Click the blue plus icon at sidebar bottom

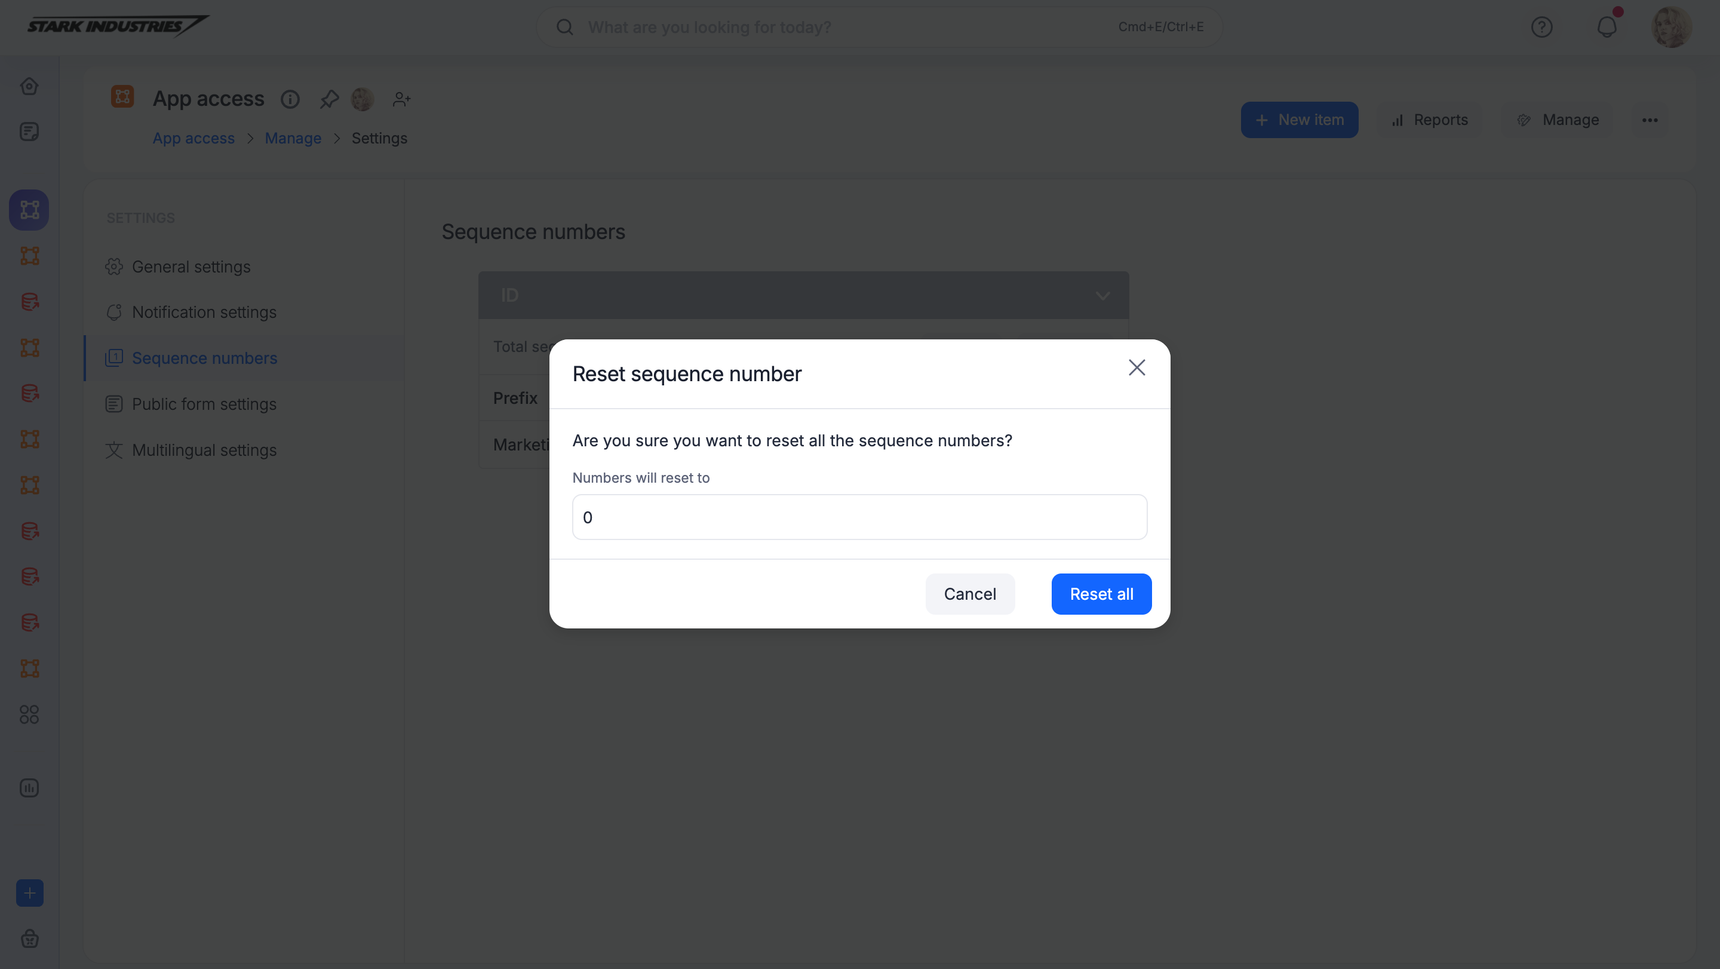pyautogui.click(x=29, y=893)
